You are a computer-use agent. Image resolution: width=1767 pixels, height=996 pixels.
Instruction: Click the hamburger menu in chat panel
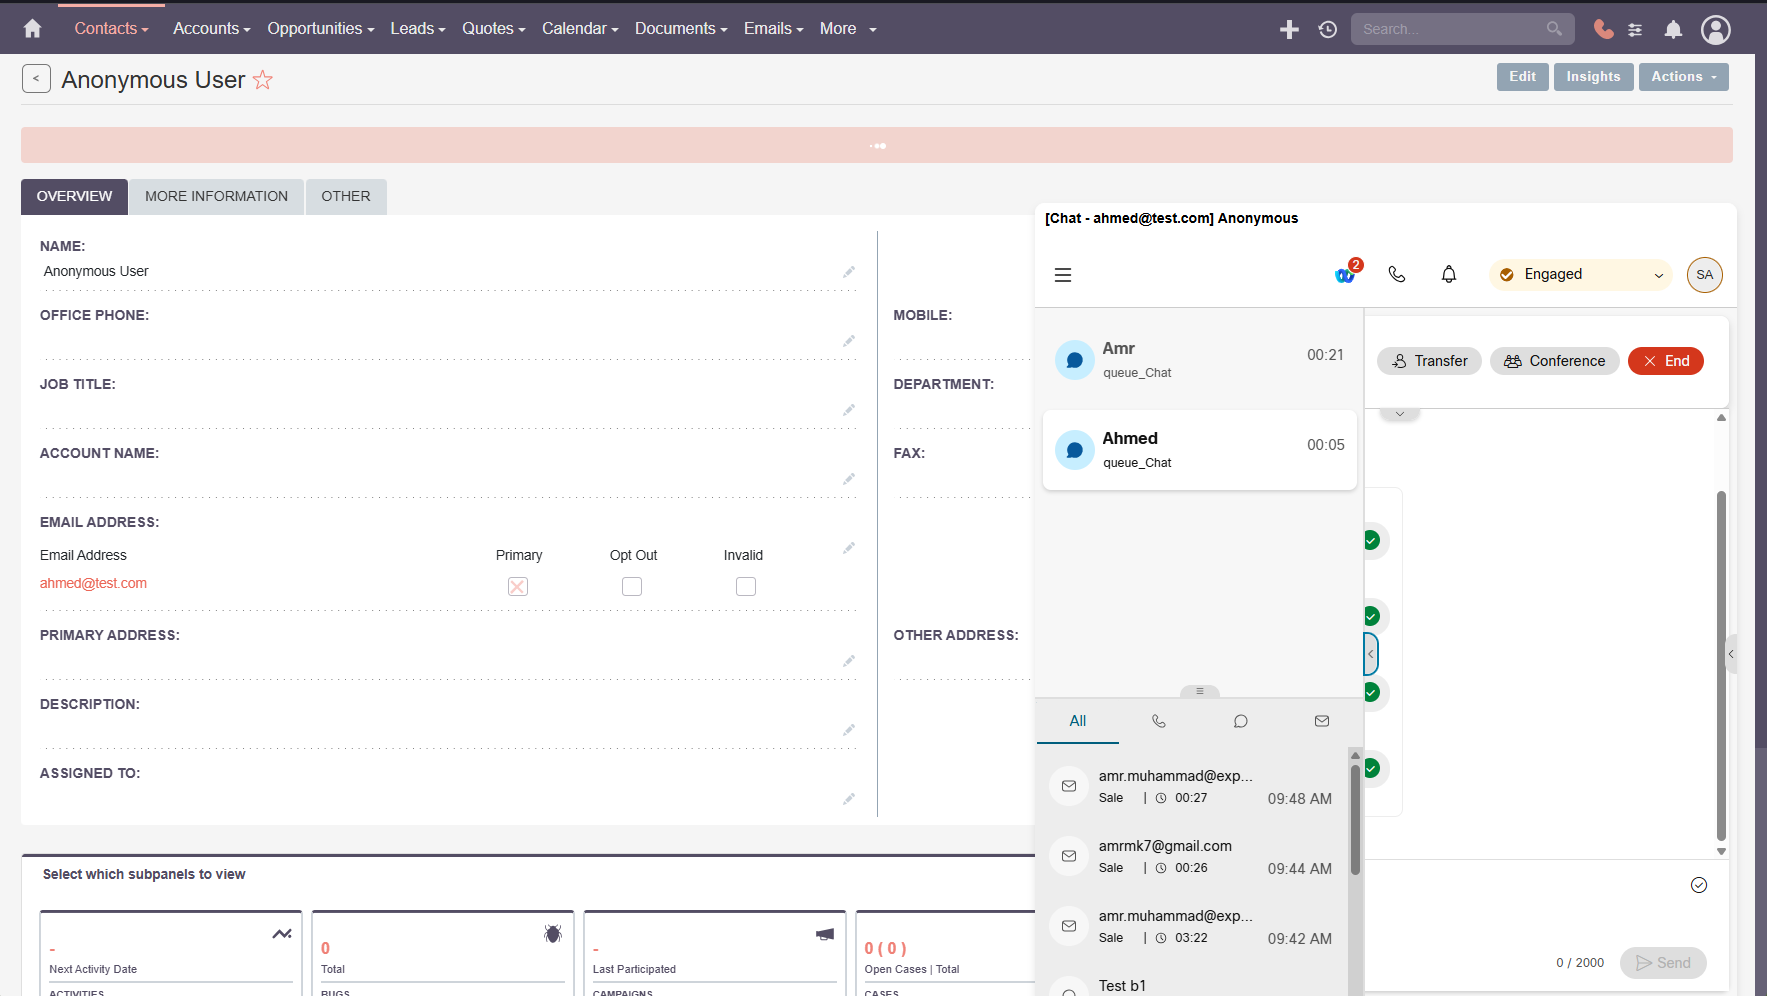point(1063,275)
